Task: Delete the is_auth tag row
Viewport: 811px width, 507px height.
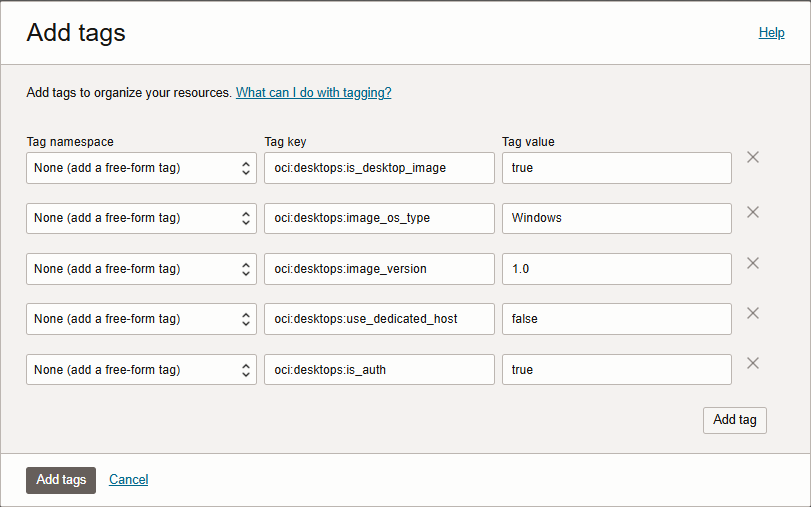Action: pyautogui.click(x=753, y=363)
